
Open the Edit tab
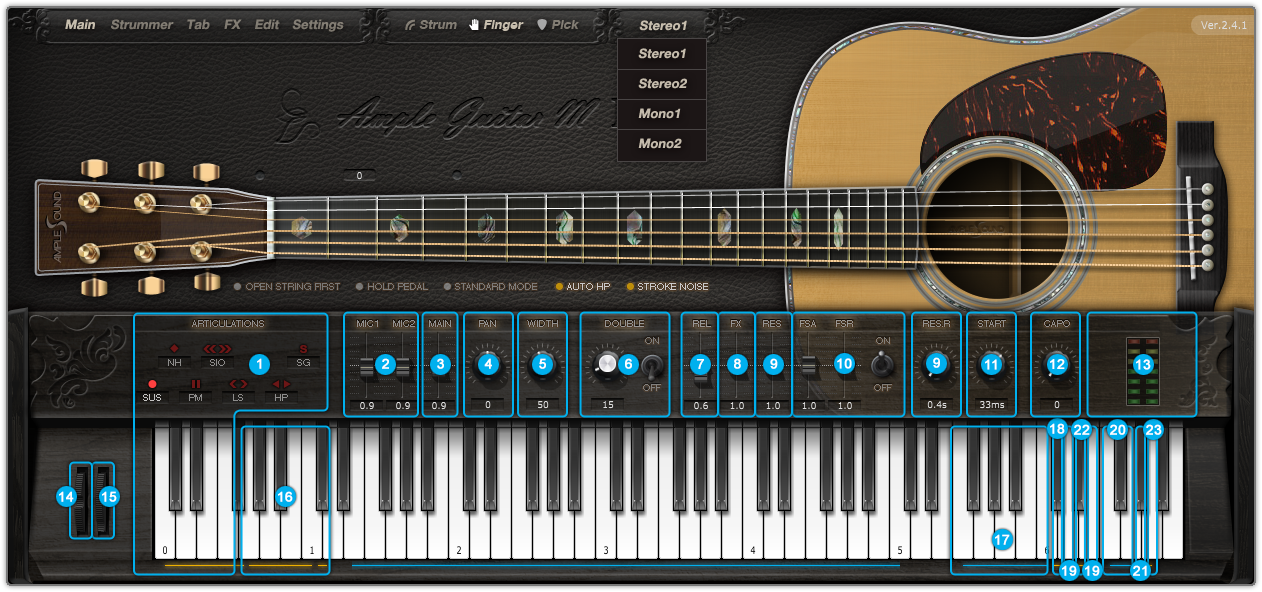click(x=267, y=25)
